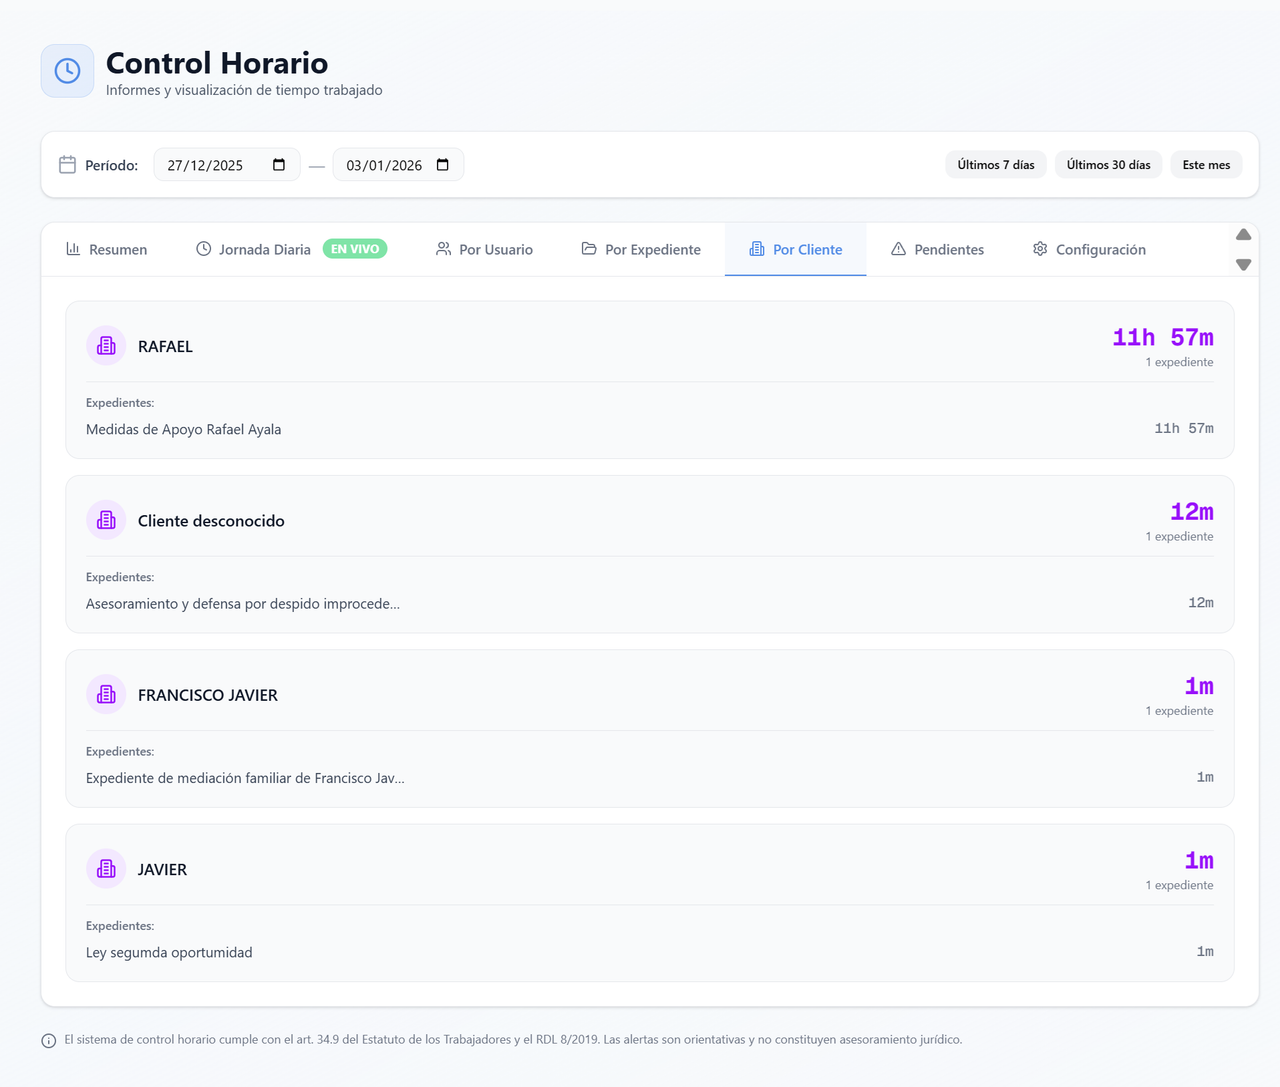
Task: Apply the Este mes period filter
Action: (x=1206, y=164)
